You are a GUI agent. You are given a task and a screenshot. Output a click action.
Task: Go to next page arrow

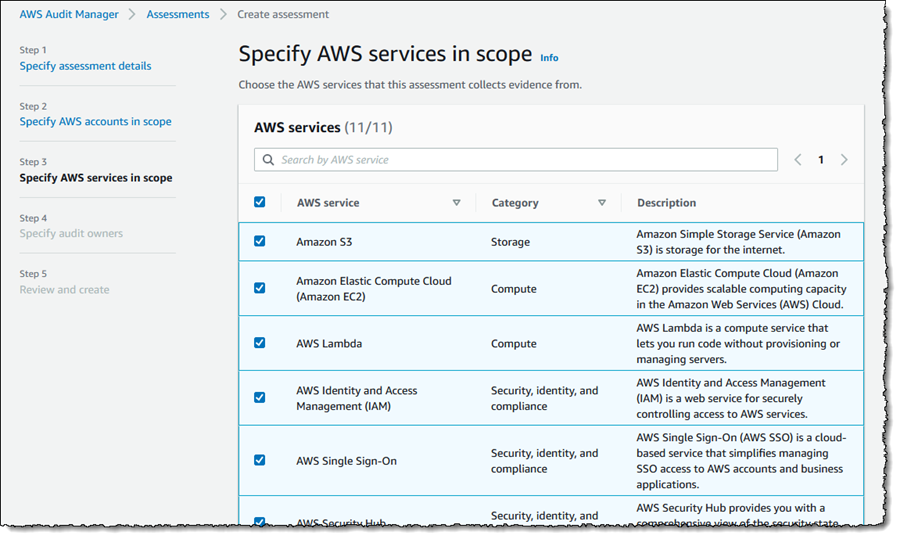coord(844,160)
